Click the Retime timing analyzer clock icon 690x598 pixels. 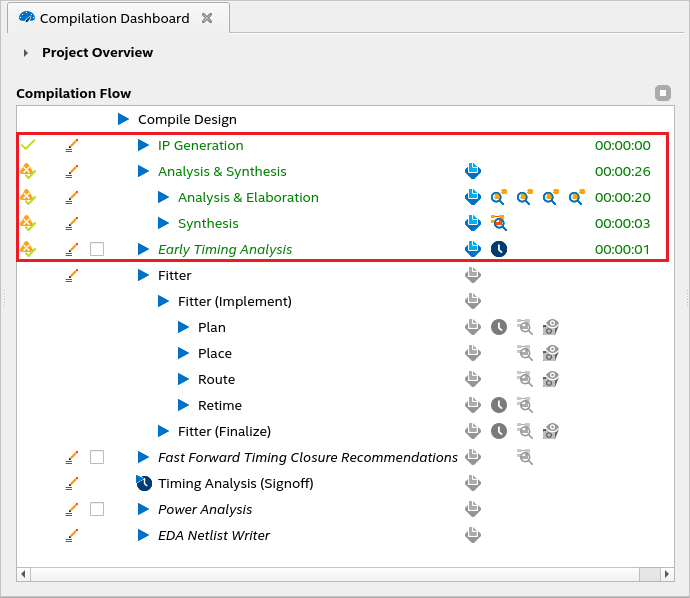[499, 405]
